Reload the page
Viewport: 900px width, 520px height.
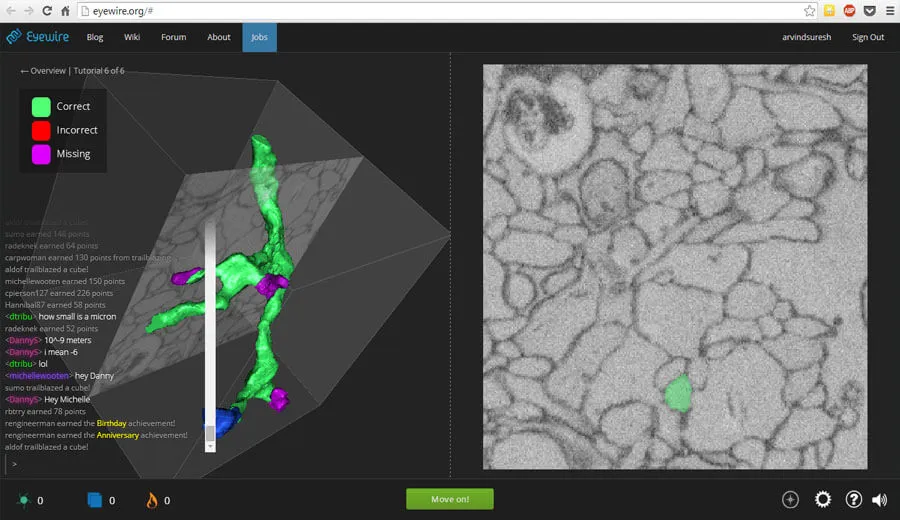coord(47,10)
